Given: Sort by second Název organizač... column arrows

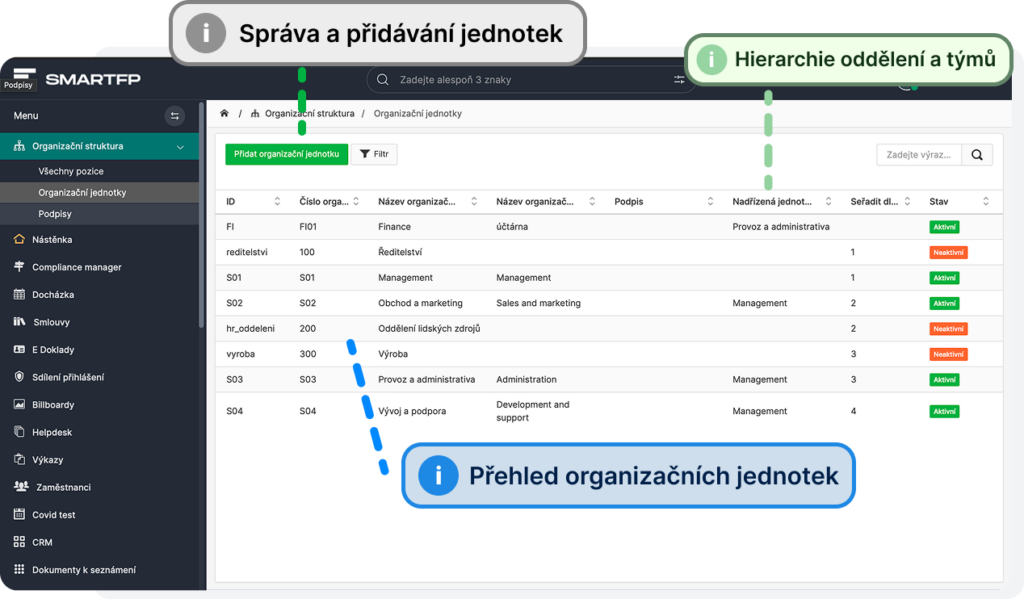Looking at the screenshot, I should (592, 201).
